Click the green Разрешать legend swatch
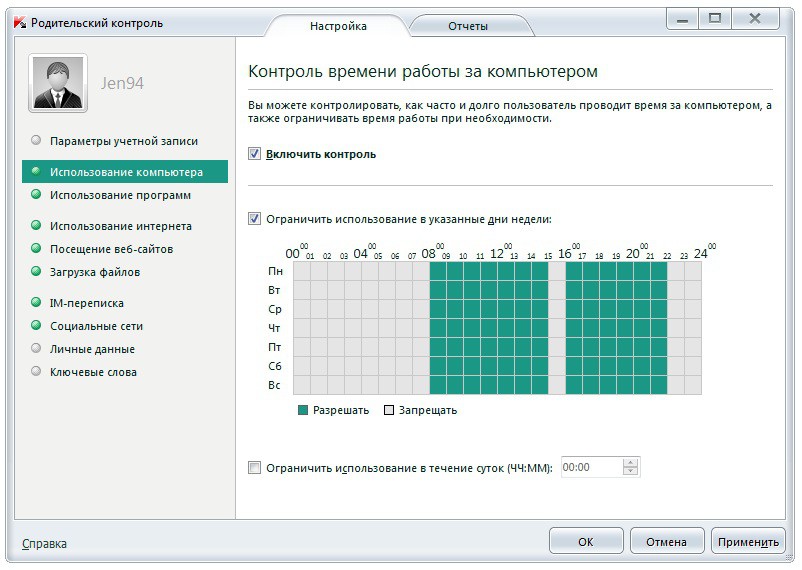This screenshot has height=570, width=802. click(x=303, y=410)
